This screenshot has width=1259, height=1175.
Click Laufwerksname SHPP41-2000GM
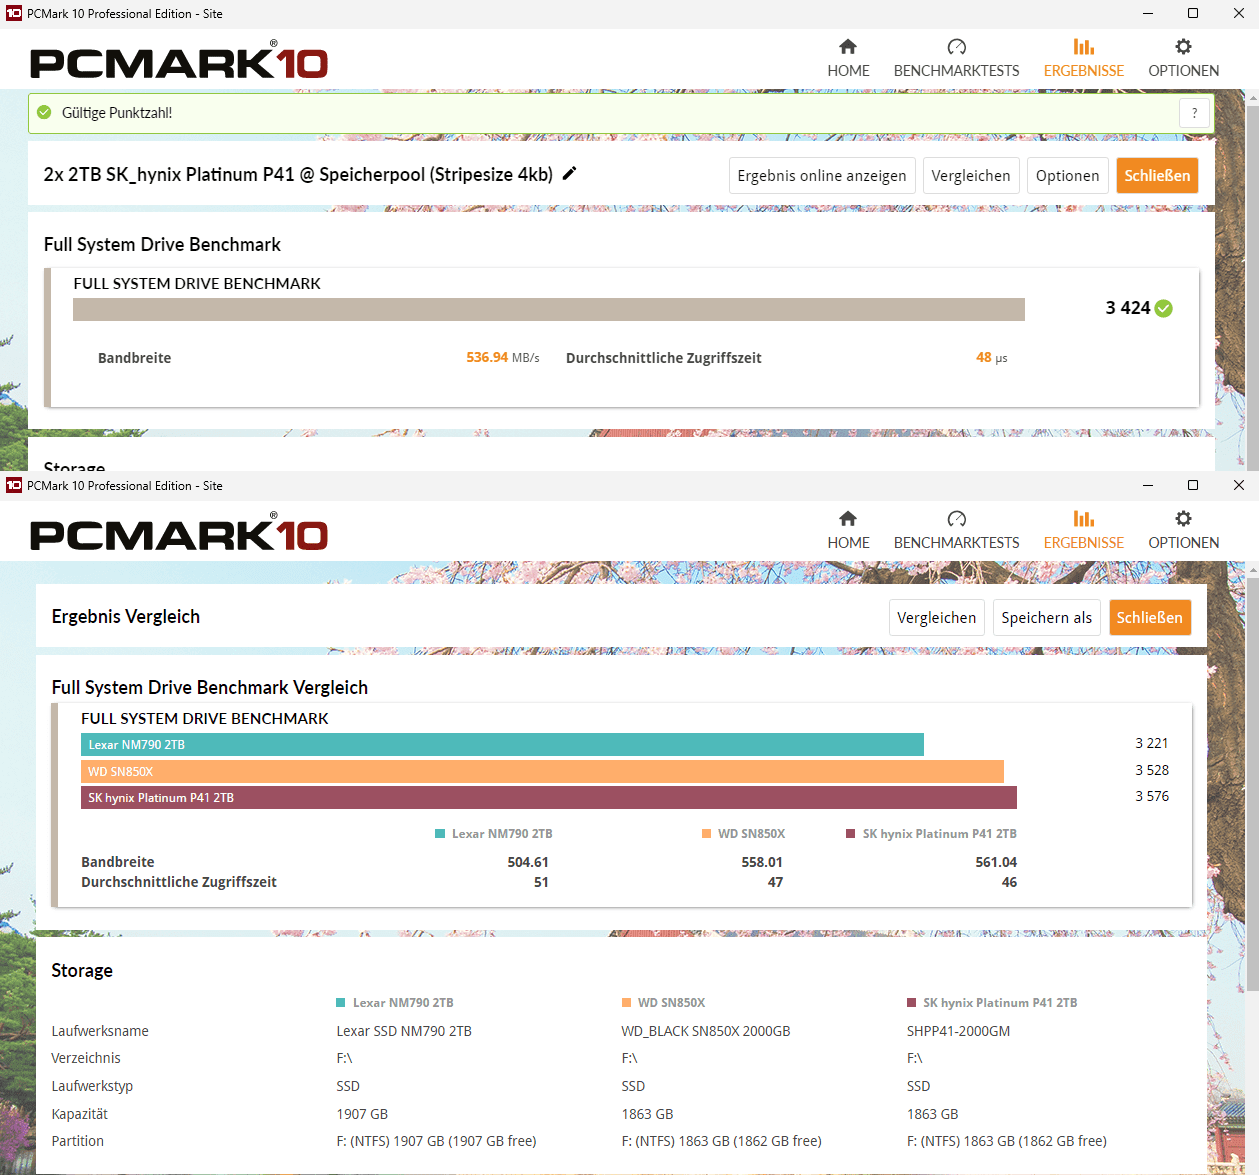958,1031
